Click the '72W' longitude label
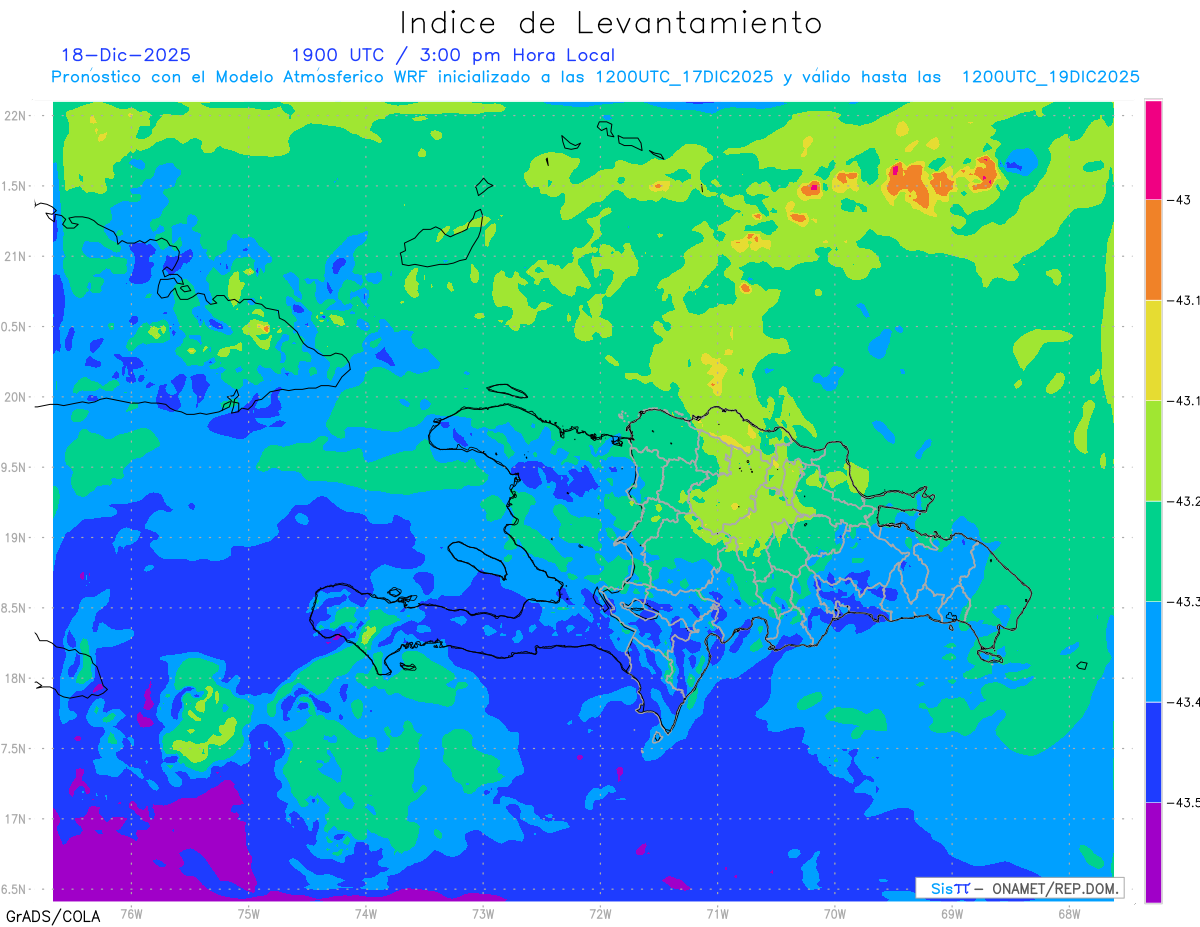 [600, 913]
